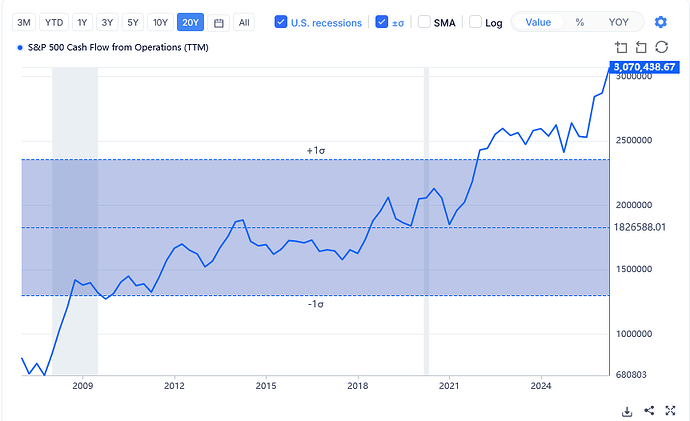Select the 3Y time range
Screen dimensions: 690x421
(107, 22)
